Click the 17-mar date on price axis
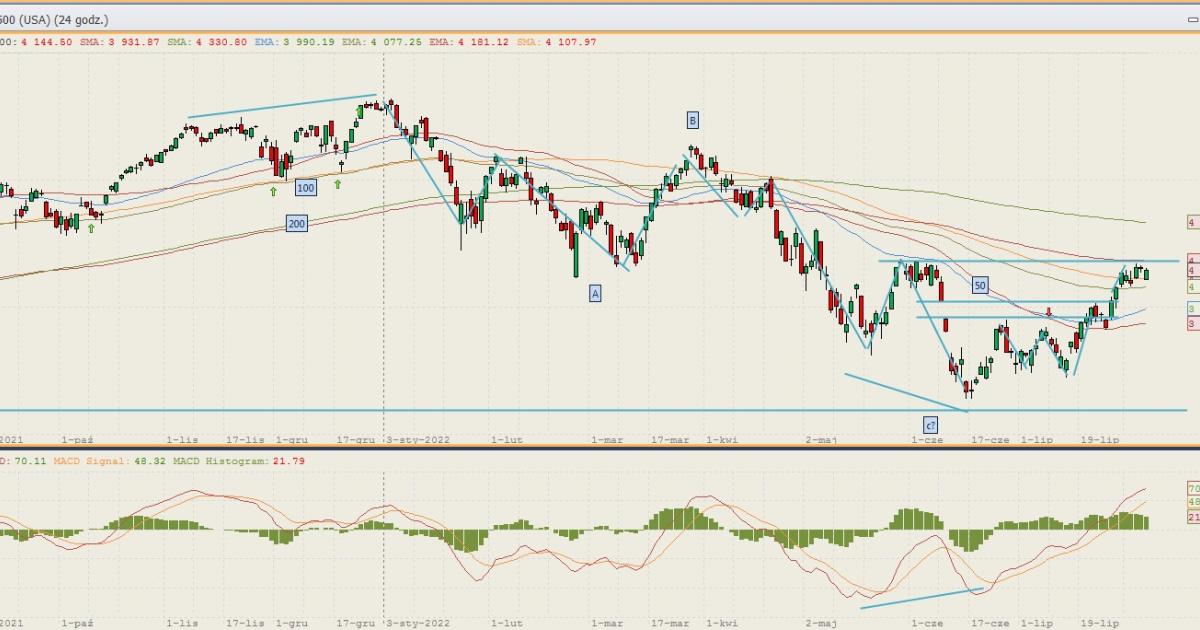1200x630 pixels. click(x=670, y=439)
